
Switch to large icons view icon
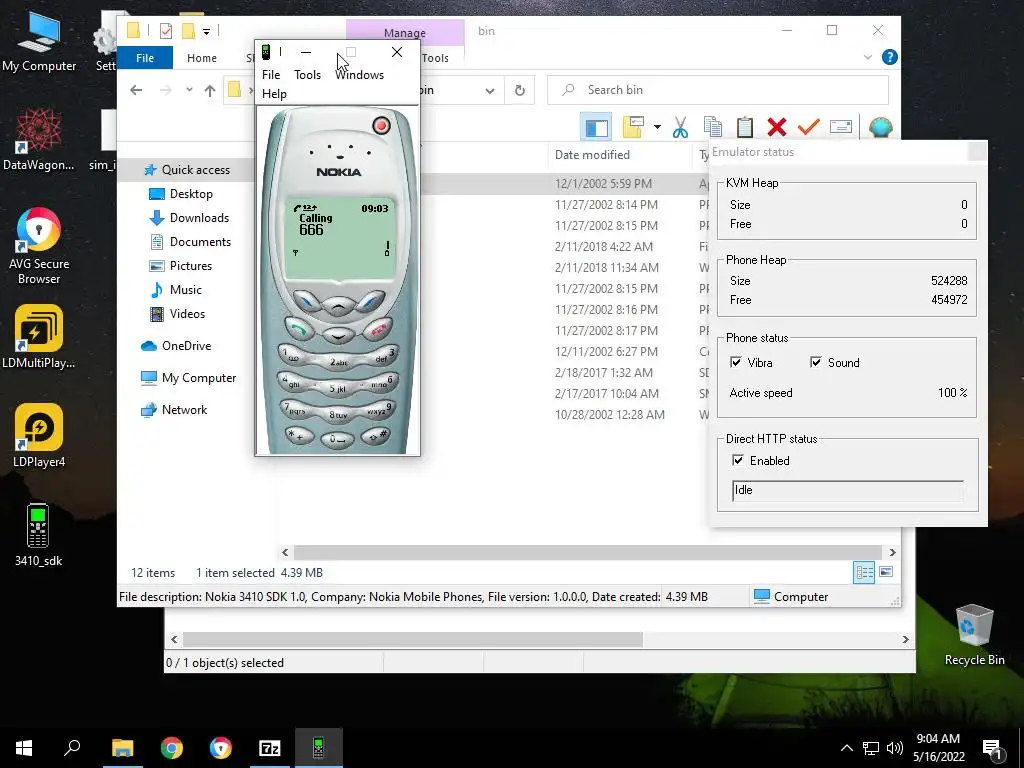(x=886, y=572)
